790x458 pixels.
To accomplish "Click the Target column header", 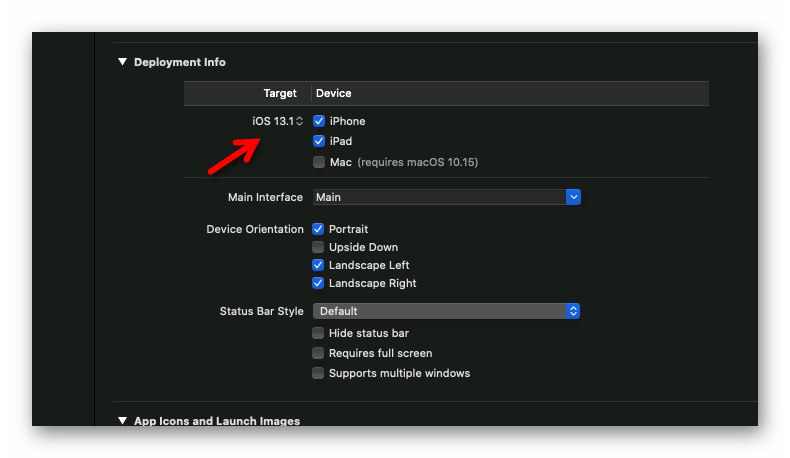I will (x=280, y=93).
